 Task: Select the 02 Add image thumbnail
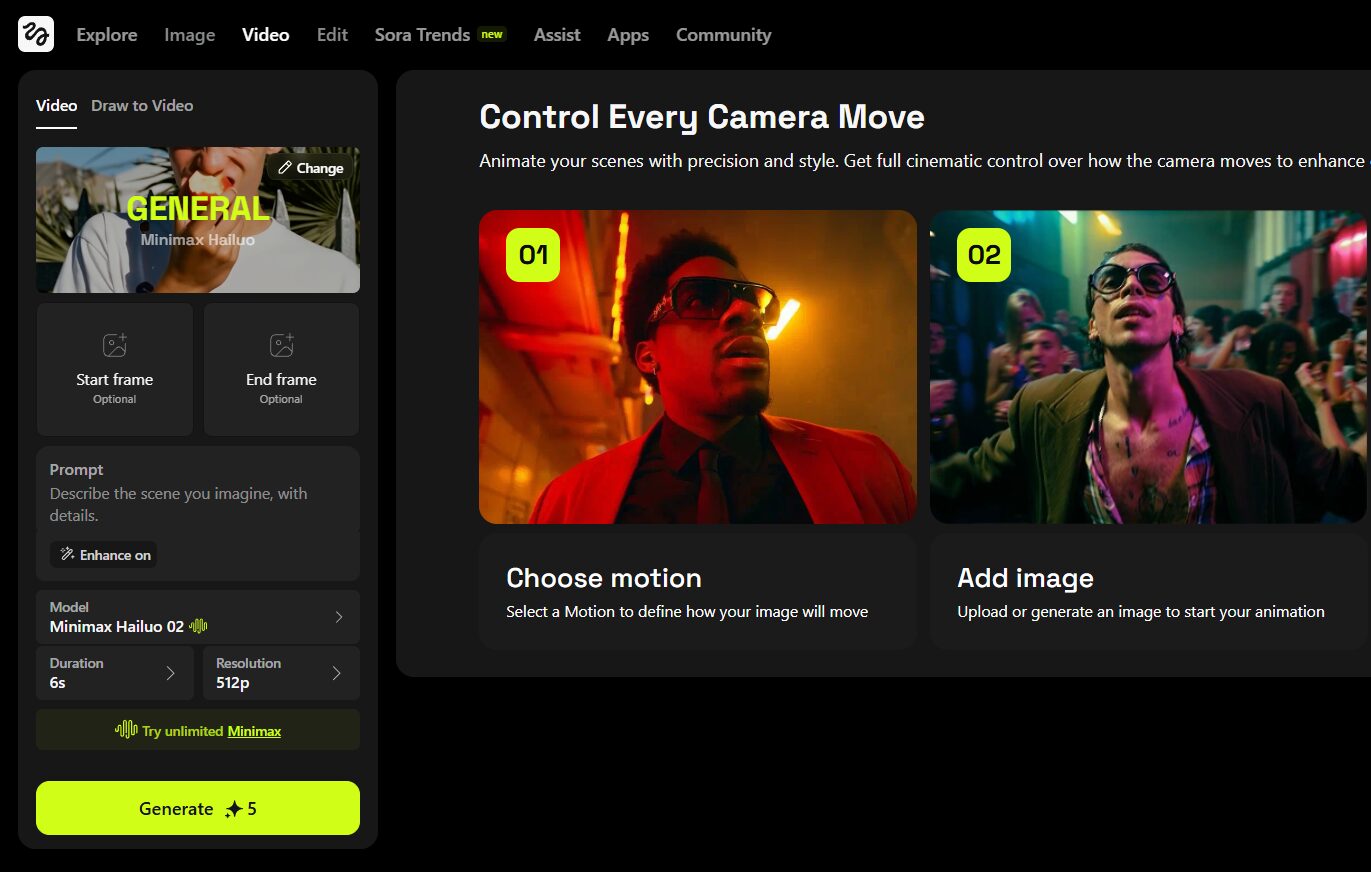click(1148, 367)
